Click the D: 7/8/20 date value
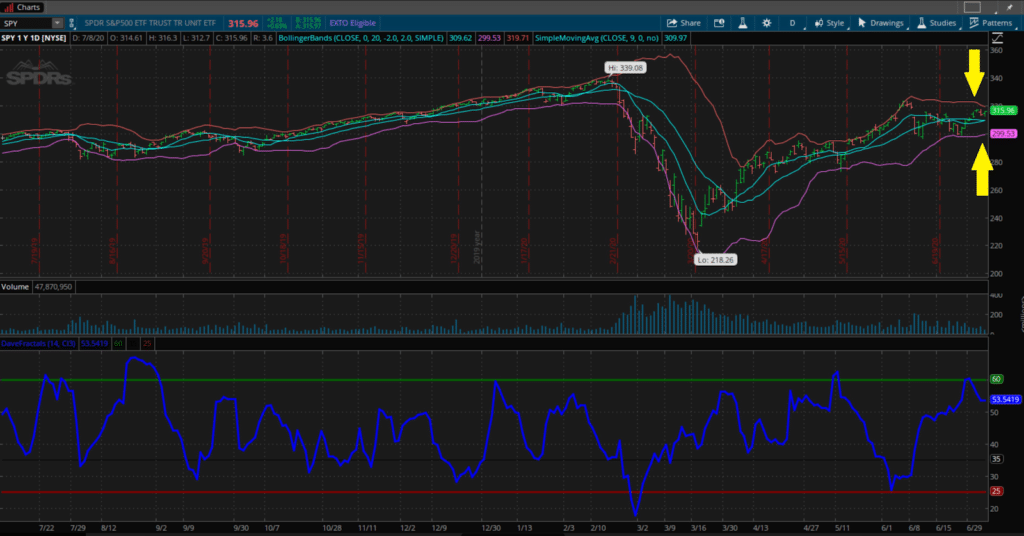Viewport: 1024px width, 536px height. tap(88, 38)
